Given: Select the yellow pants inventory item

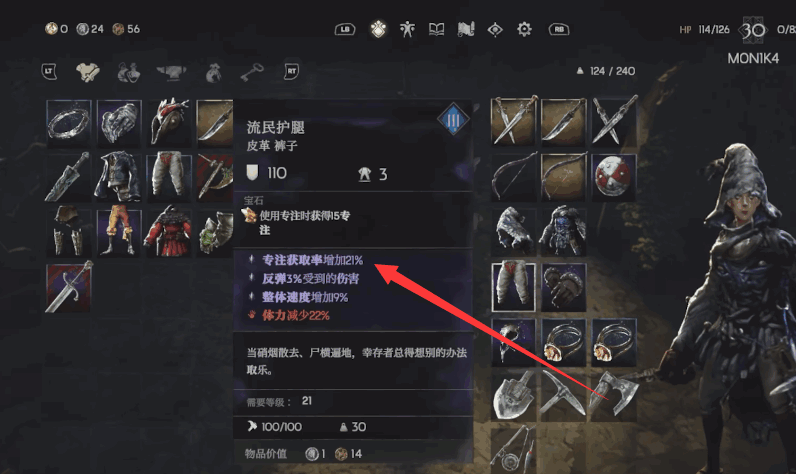Looking at the screenshot, I should (118, 231).
